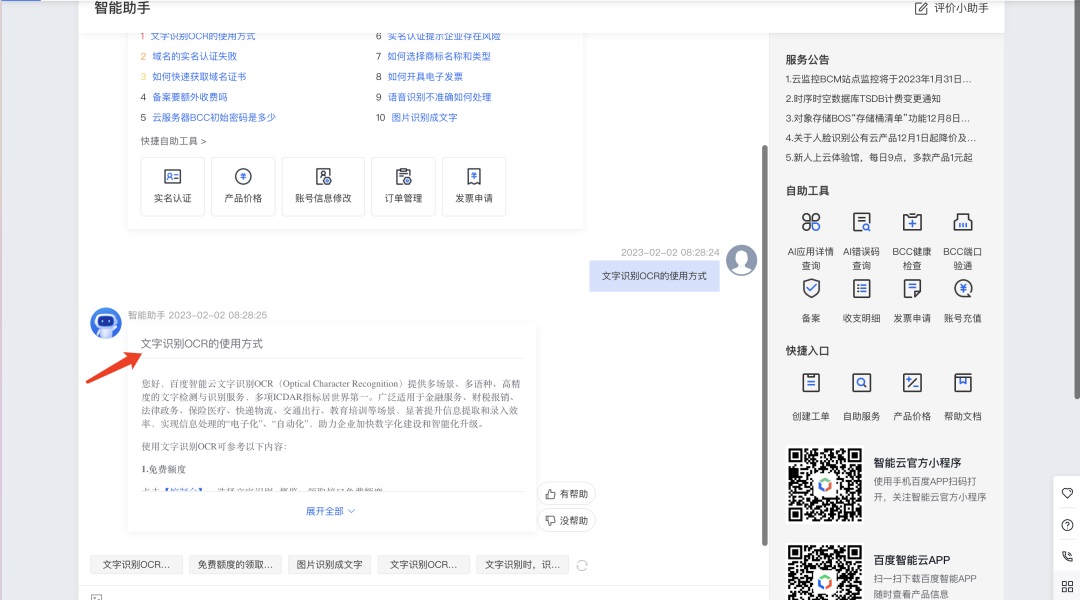1080x600 pixels.
Task: Click the 评价小助手 edit icon
Action: (921, 8)
